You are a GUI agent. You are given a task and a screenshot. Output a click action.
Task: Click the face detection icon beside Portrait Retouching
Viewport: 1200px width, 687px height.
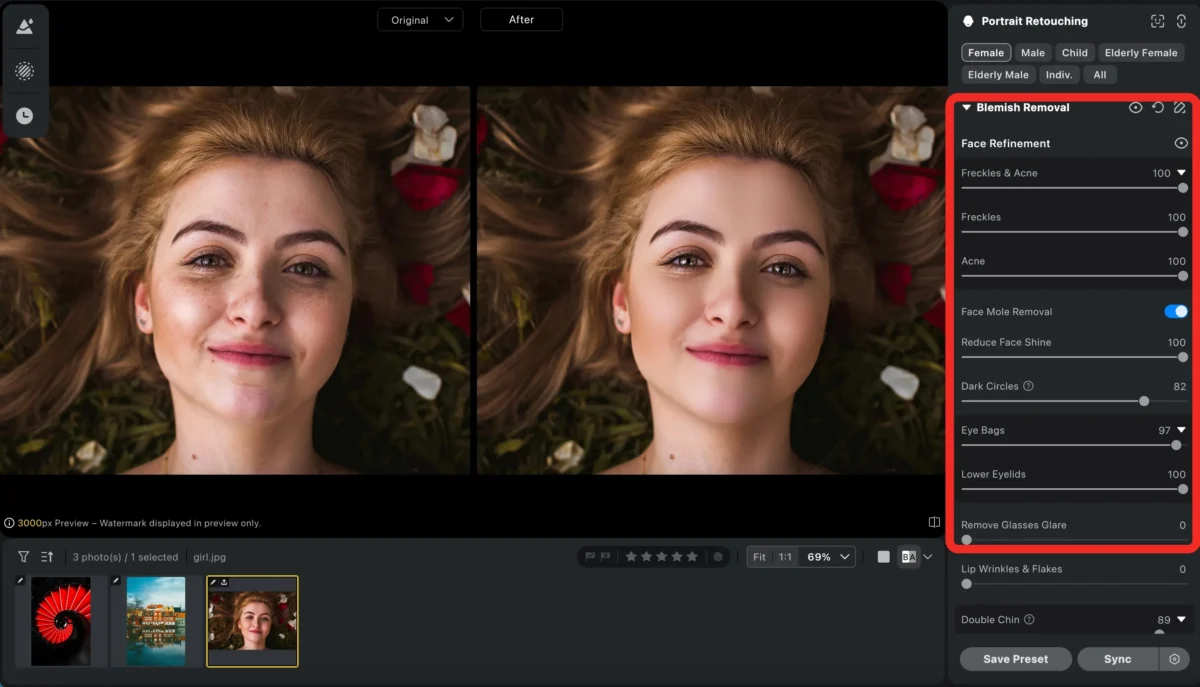[1157, 21]
